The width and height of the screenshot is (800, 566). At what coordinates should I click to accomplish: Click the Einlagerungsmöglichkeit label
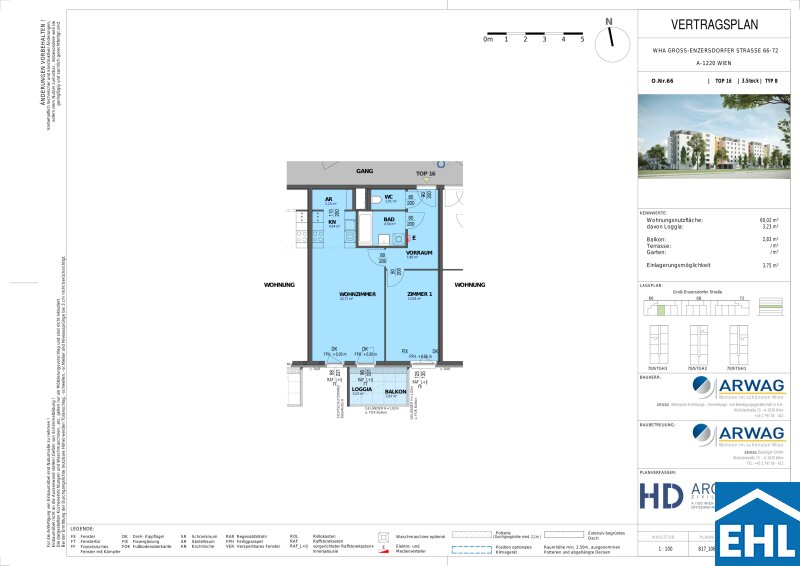[x=678, y=265]
